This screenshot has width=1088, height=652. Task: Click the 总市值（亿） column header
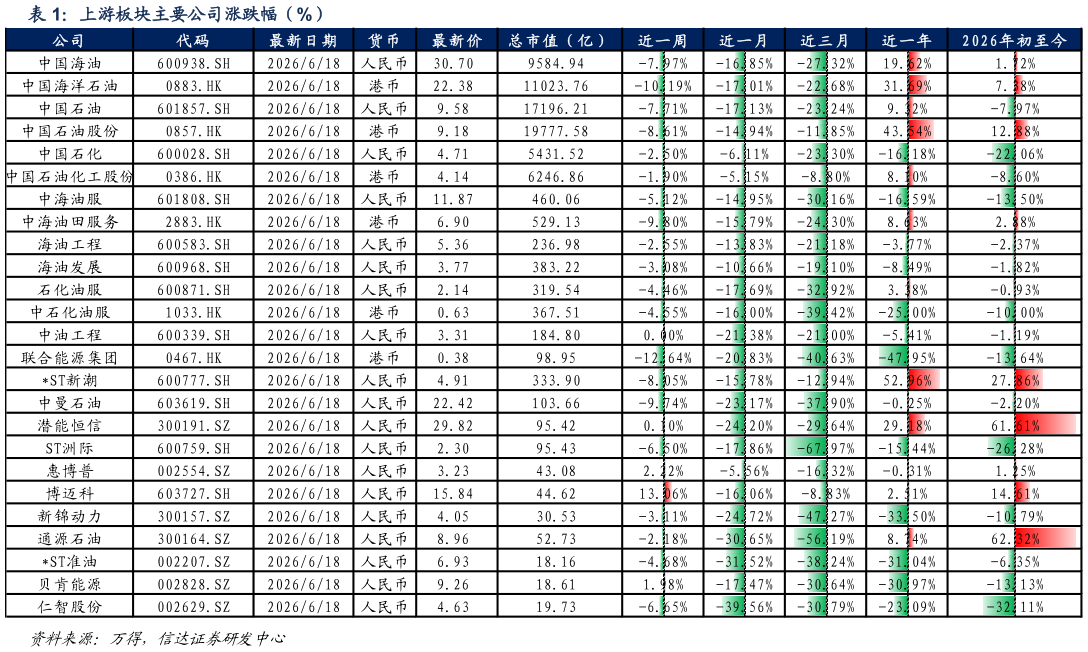point(559,40)
